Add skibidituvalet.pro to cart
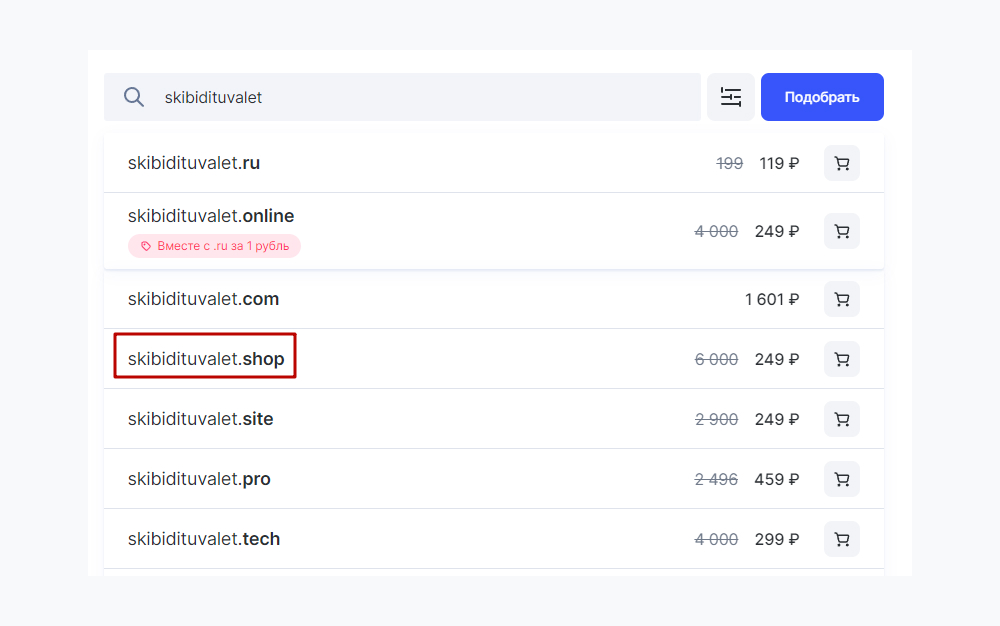Image resolution: width=1000 pixels, height=626 pixels. tap(841, 479)
